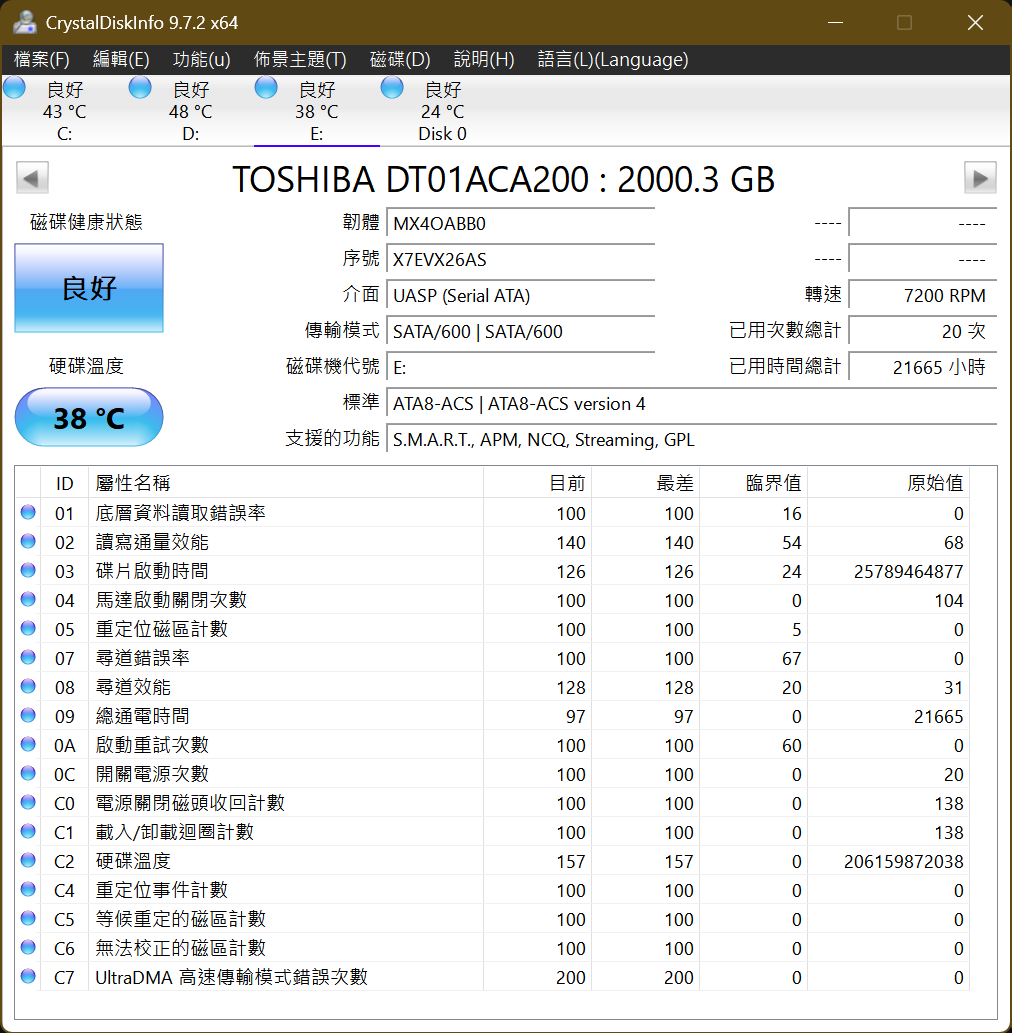
Task: Click the 屬性名稱 column header
Action: pos(286,483)
